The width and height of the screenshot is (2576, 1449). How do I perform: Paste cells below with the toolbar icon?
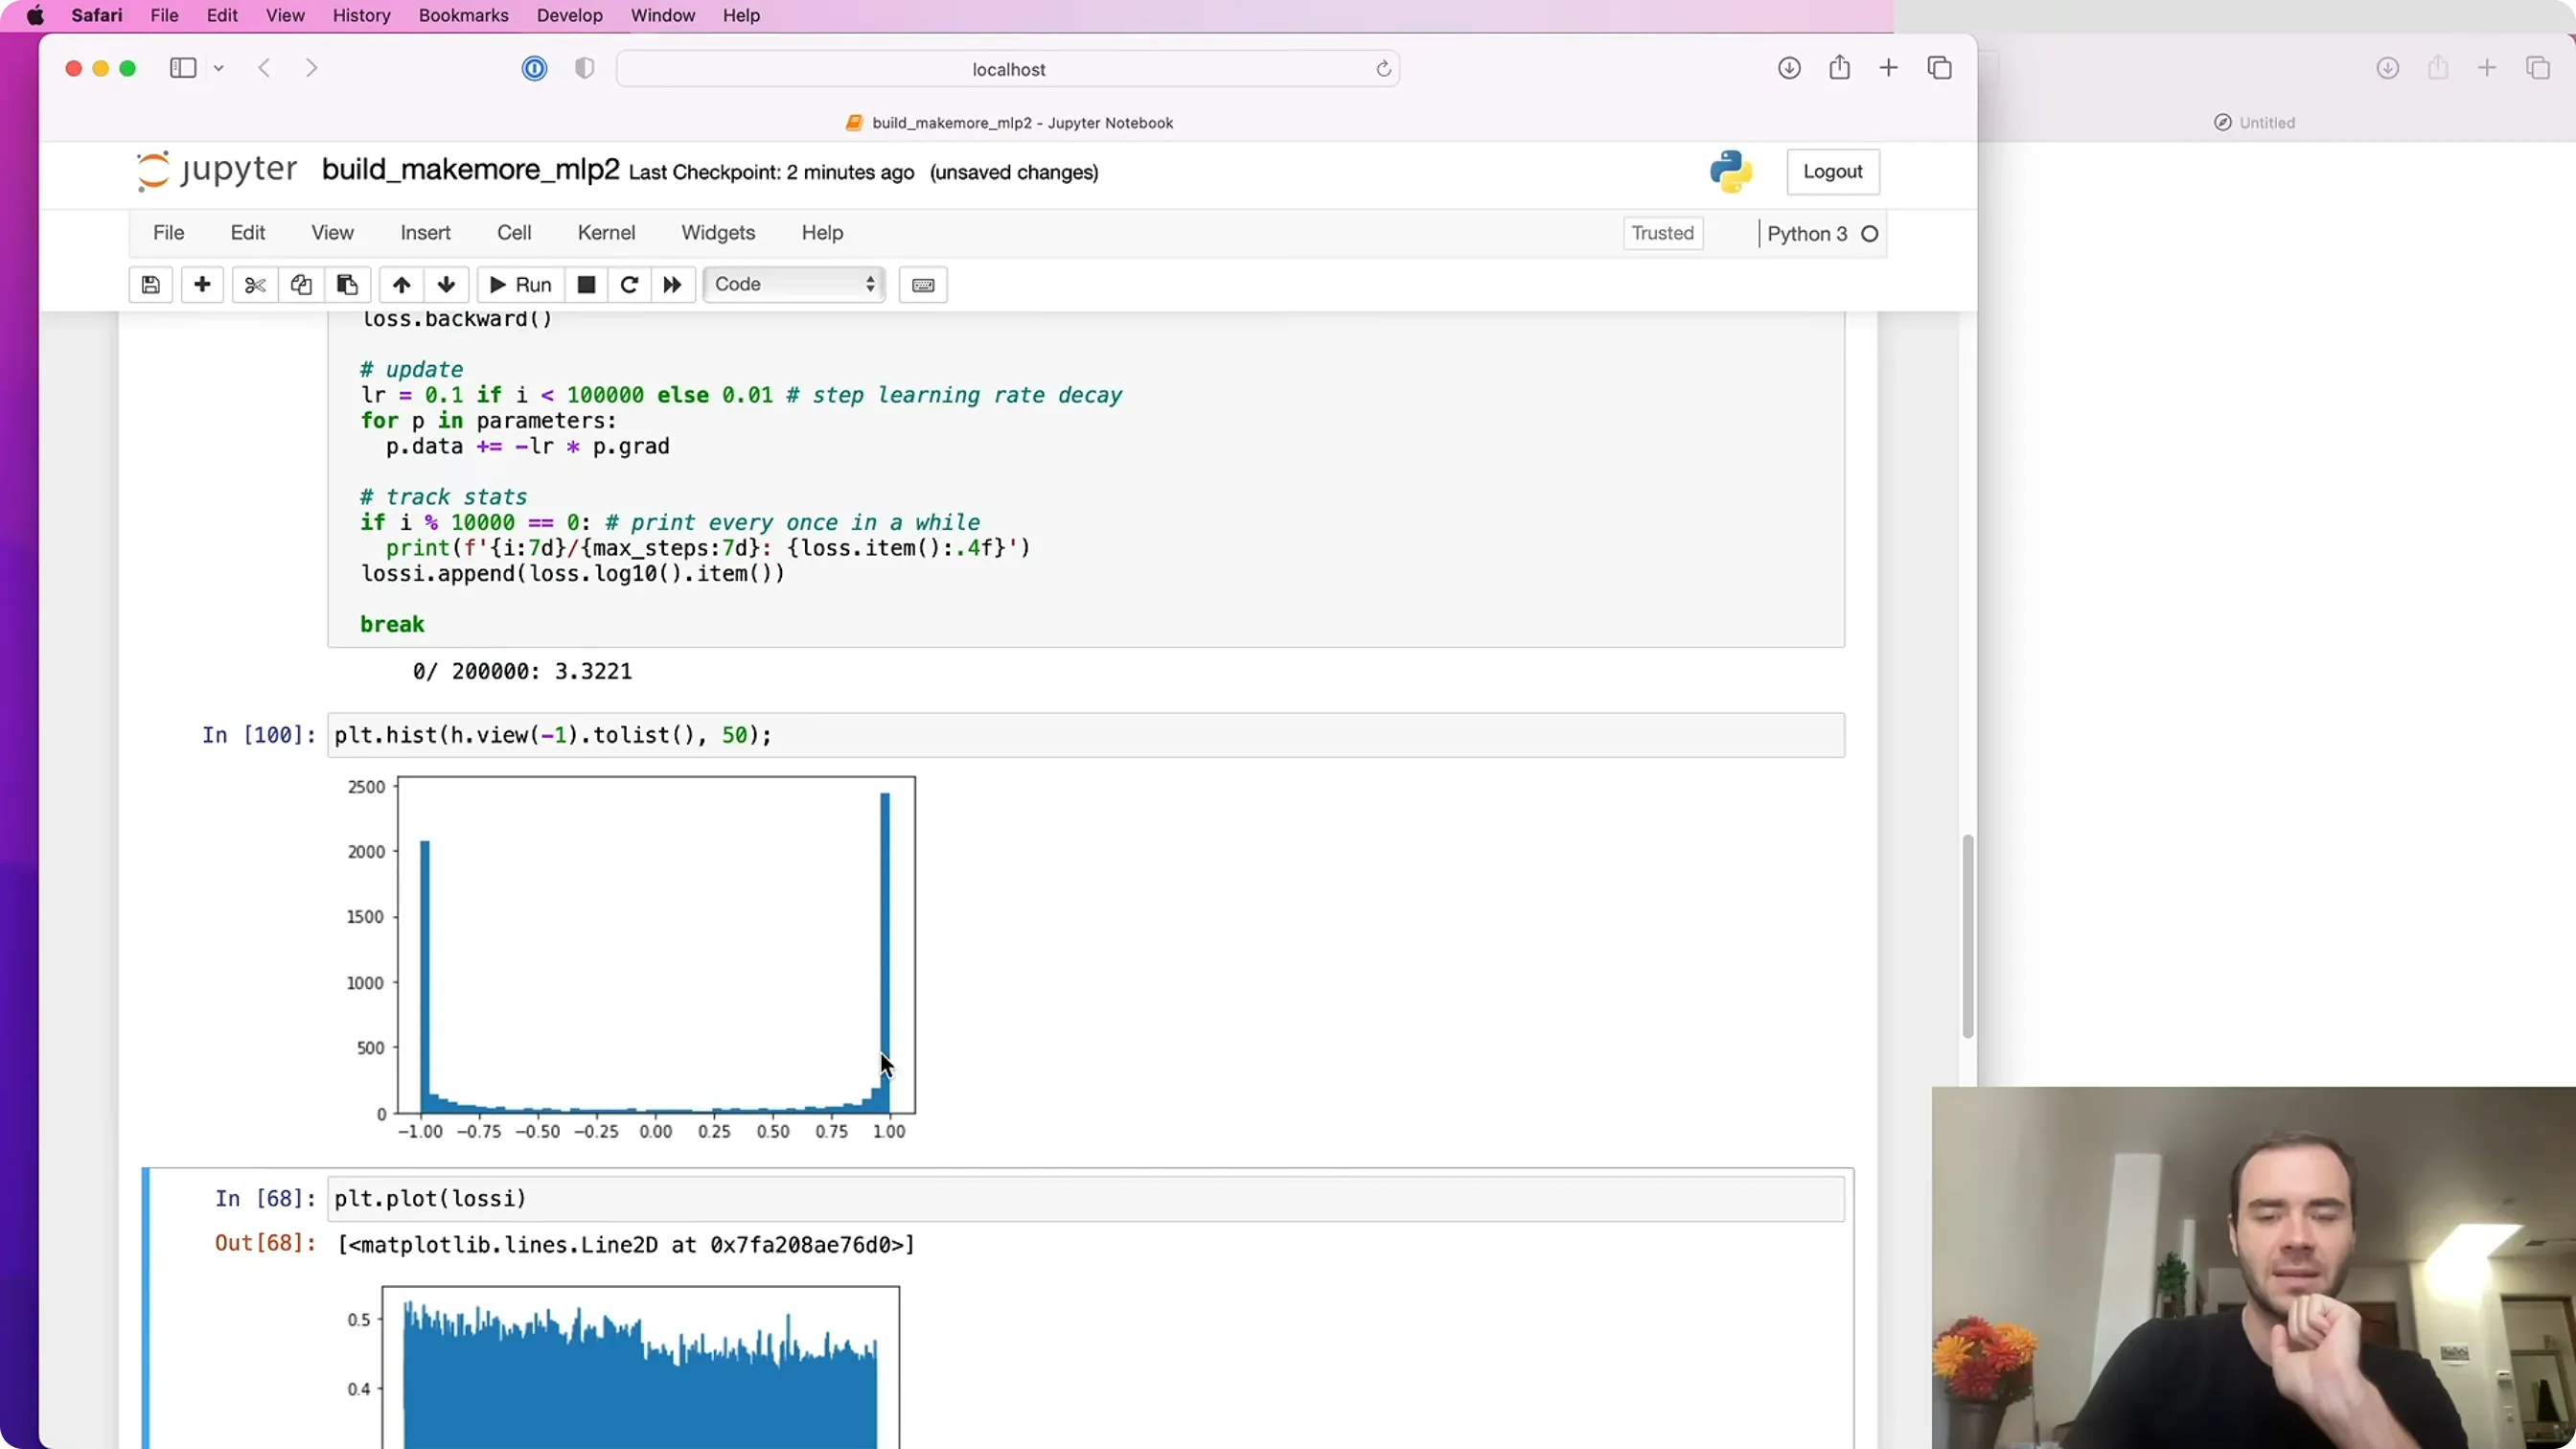point(347,285)
